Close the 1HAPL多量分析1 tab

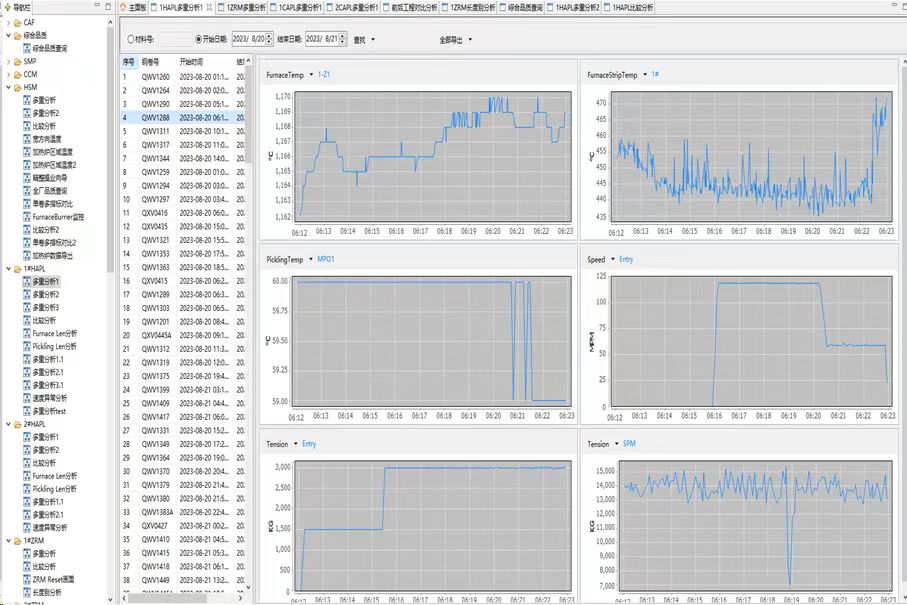209,8
